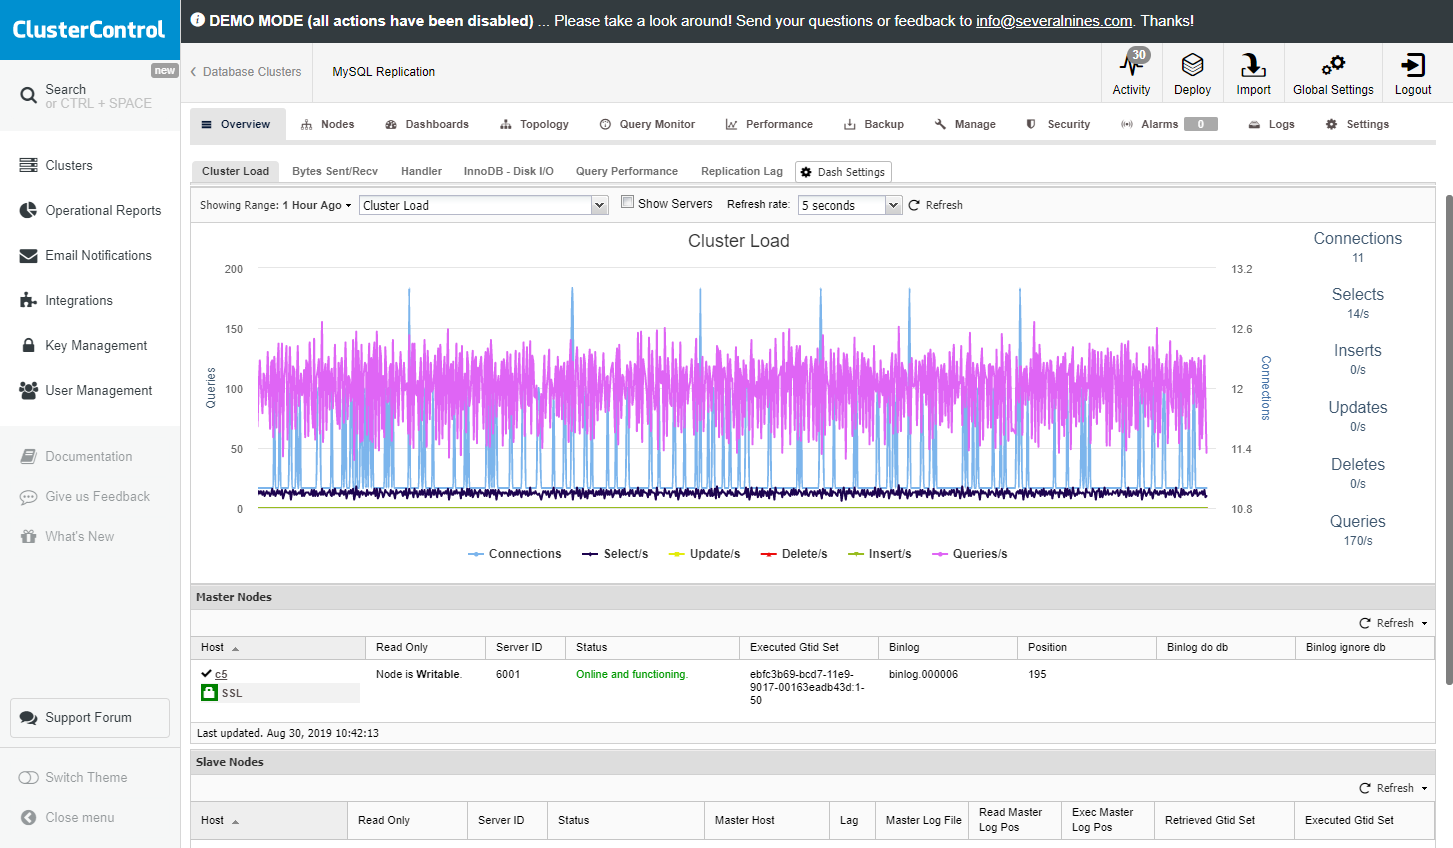Toggle Queries/s series in chart legend

(969, 554)
